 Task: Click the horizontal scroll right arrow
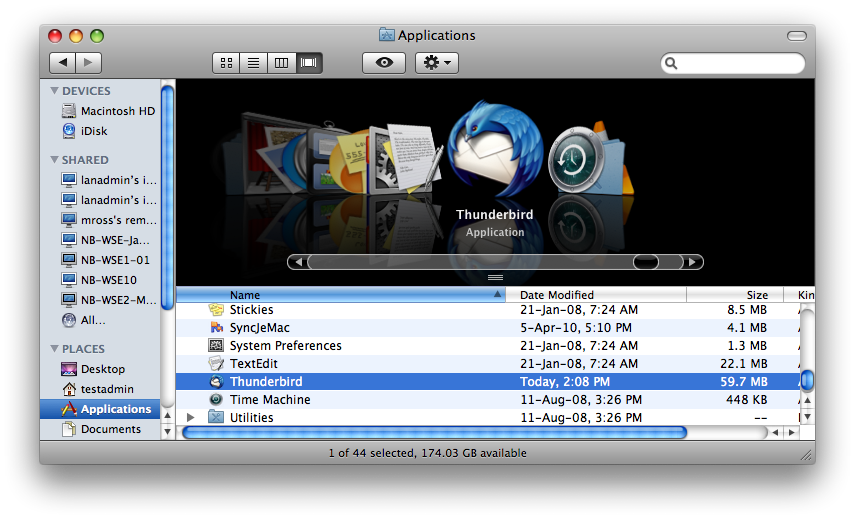792,433
